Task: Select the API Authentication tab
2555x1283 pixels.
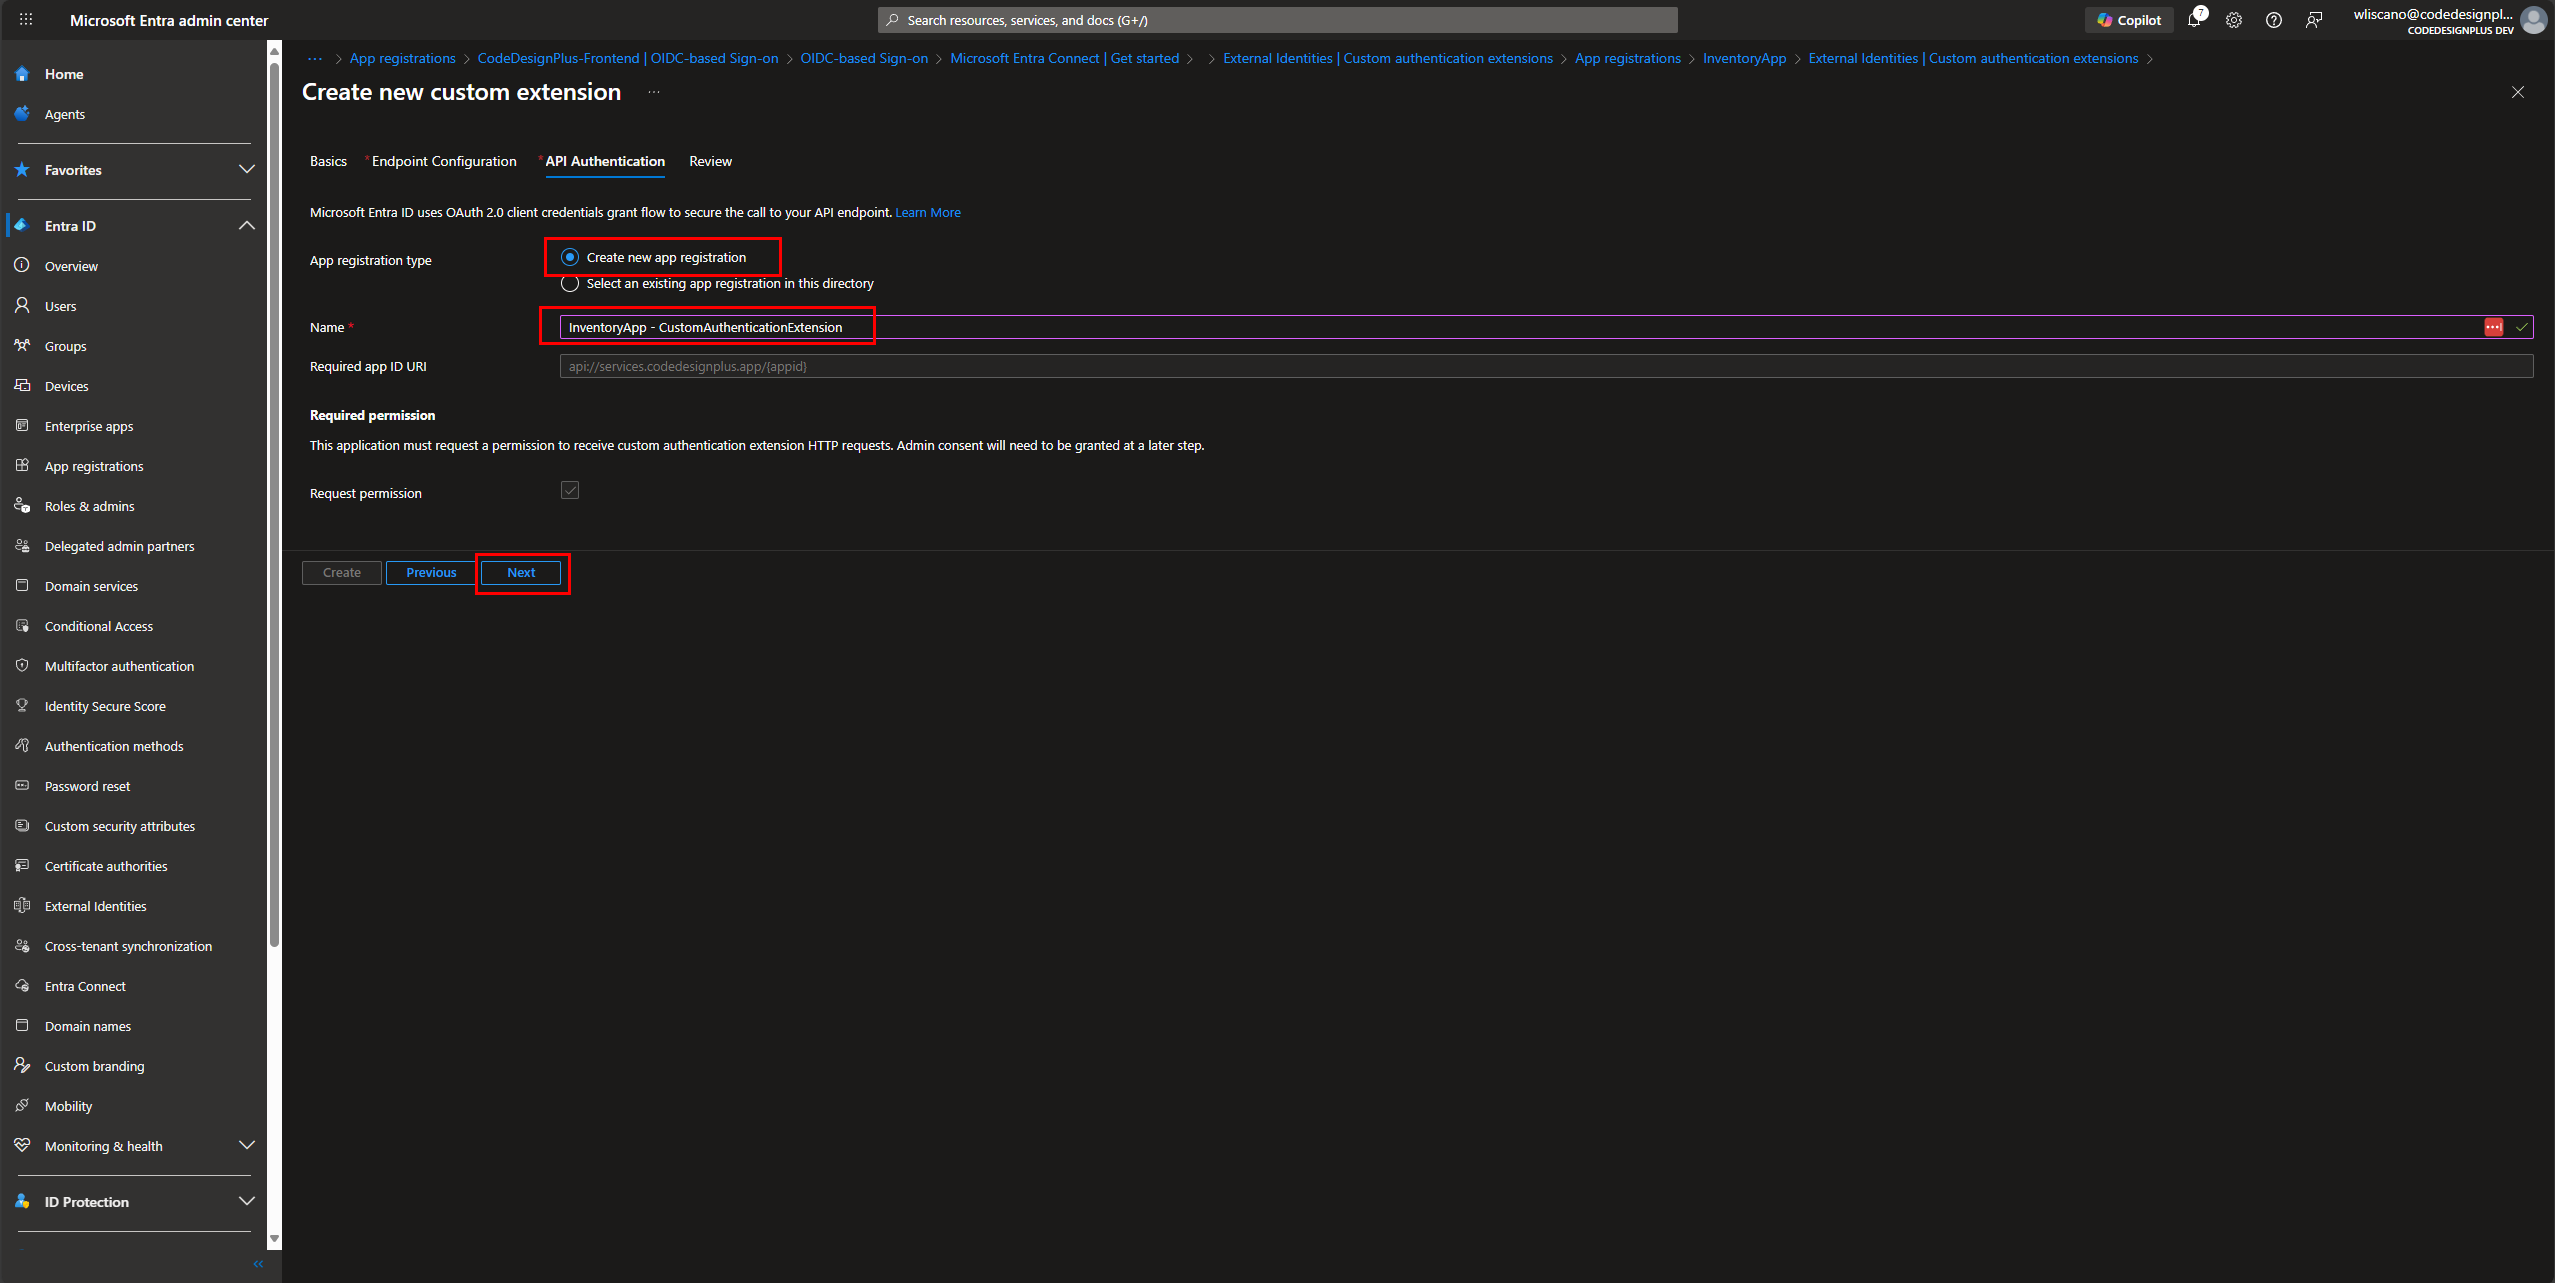Action: coord(605,161)
